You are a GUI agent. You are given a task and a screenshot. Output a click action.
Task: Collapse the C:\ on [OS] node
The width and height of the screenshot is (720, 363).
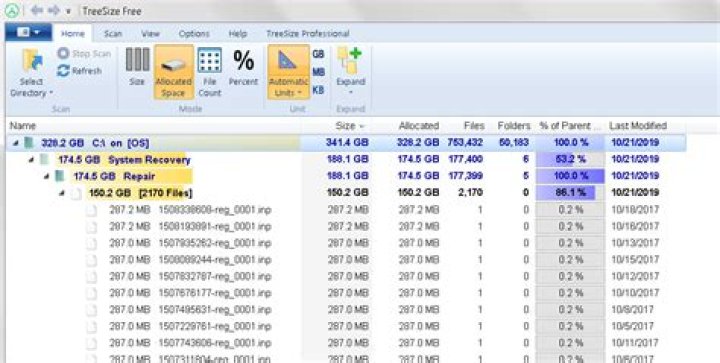click(x=16, y=143)
